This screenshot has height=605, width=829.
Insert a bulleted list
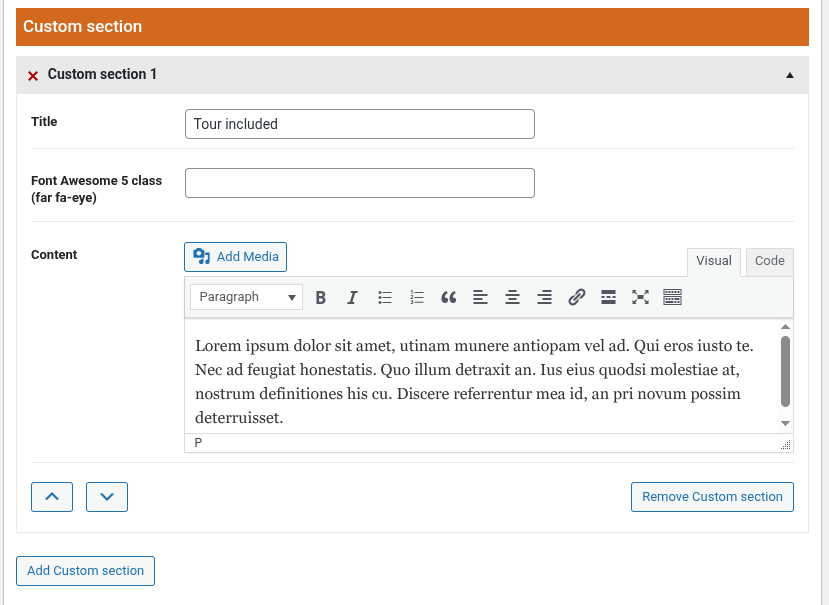[x=385, y=297]
